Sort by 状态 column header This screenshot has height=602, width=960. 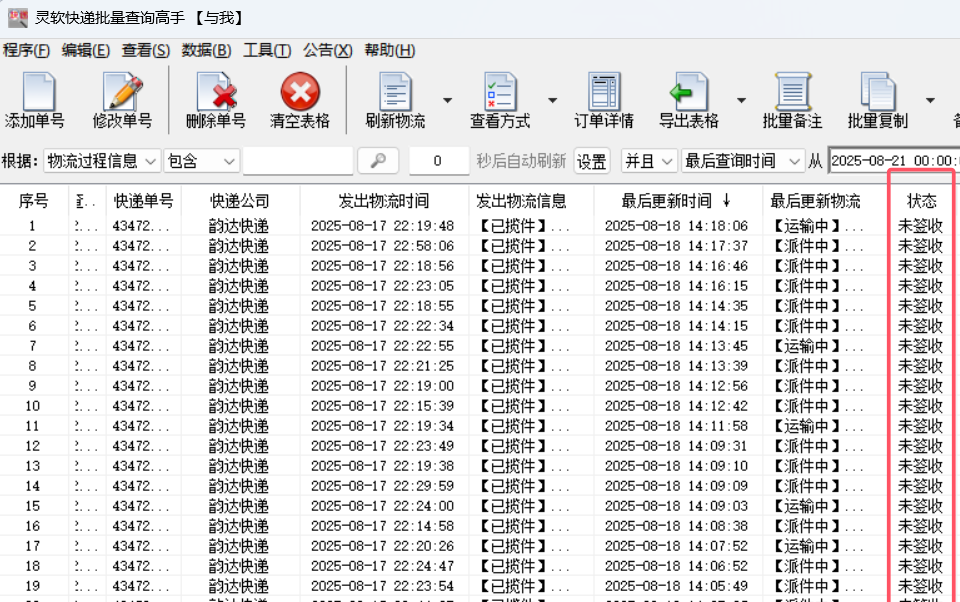[921, 201]
